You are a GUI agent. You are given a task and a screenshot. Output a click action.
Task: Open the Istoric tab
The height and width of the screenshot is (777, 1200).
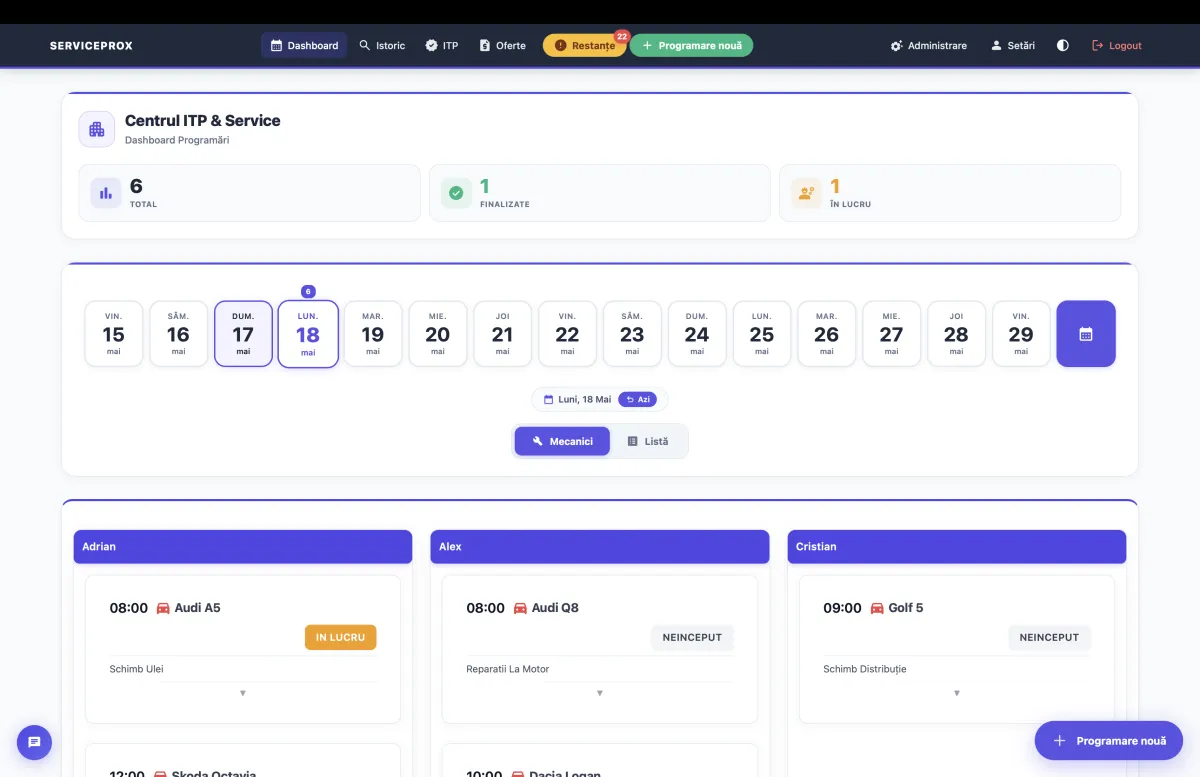pyautogui.click(x=382, y=45)
